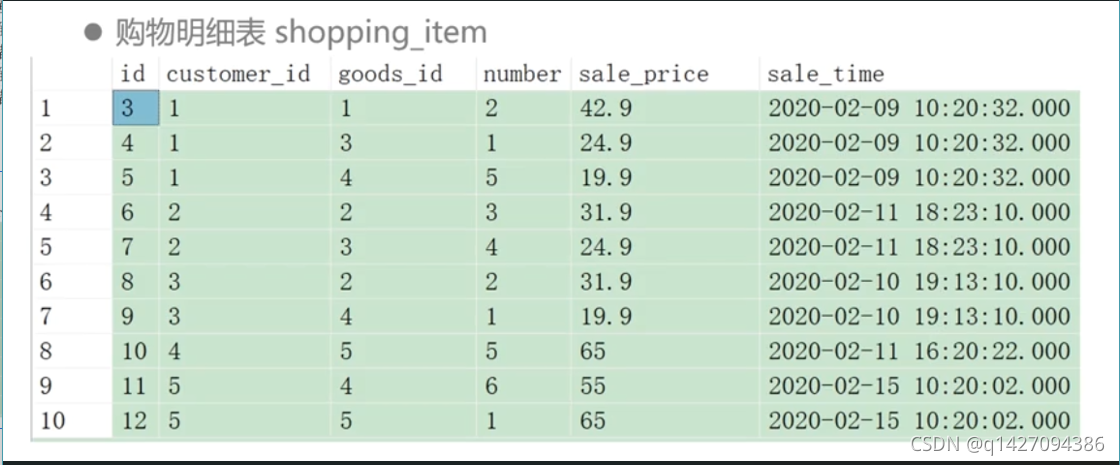Click the id cell with value 10
This screenshot has height=465, width=1120.
pyautogui.click(x=134, y=351)
